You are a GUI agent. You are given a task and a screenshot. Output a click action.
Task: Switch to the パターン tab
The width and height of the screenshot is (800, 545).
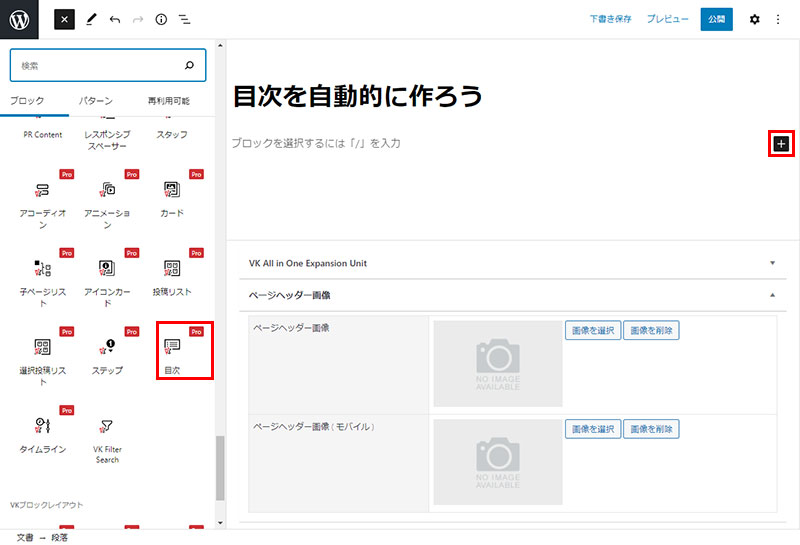click(x=96, y=101)
